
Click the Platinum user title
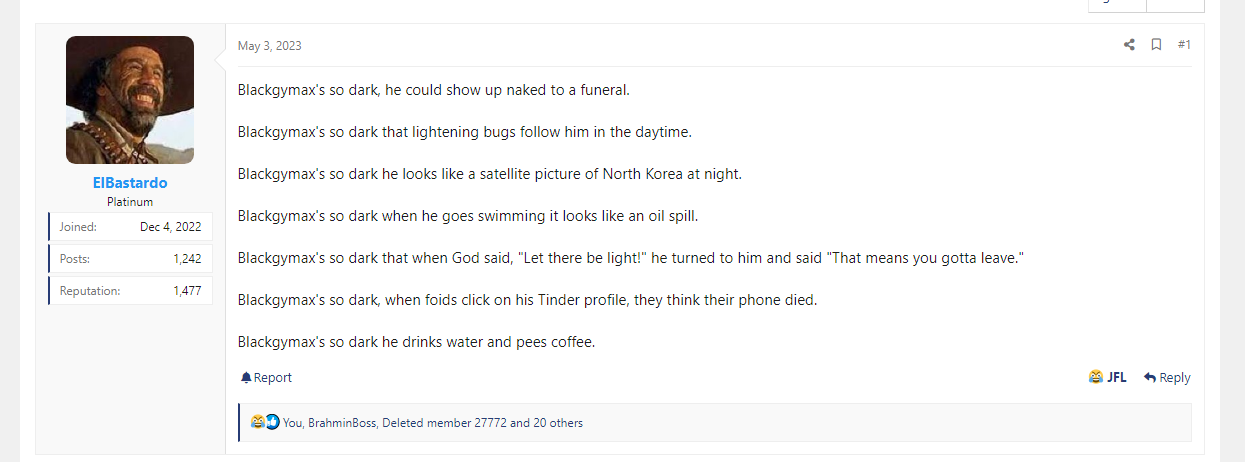tap(130, 202)
